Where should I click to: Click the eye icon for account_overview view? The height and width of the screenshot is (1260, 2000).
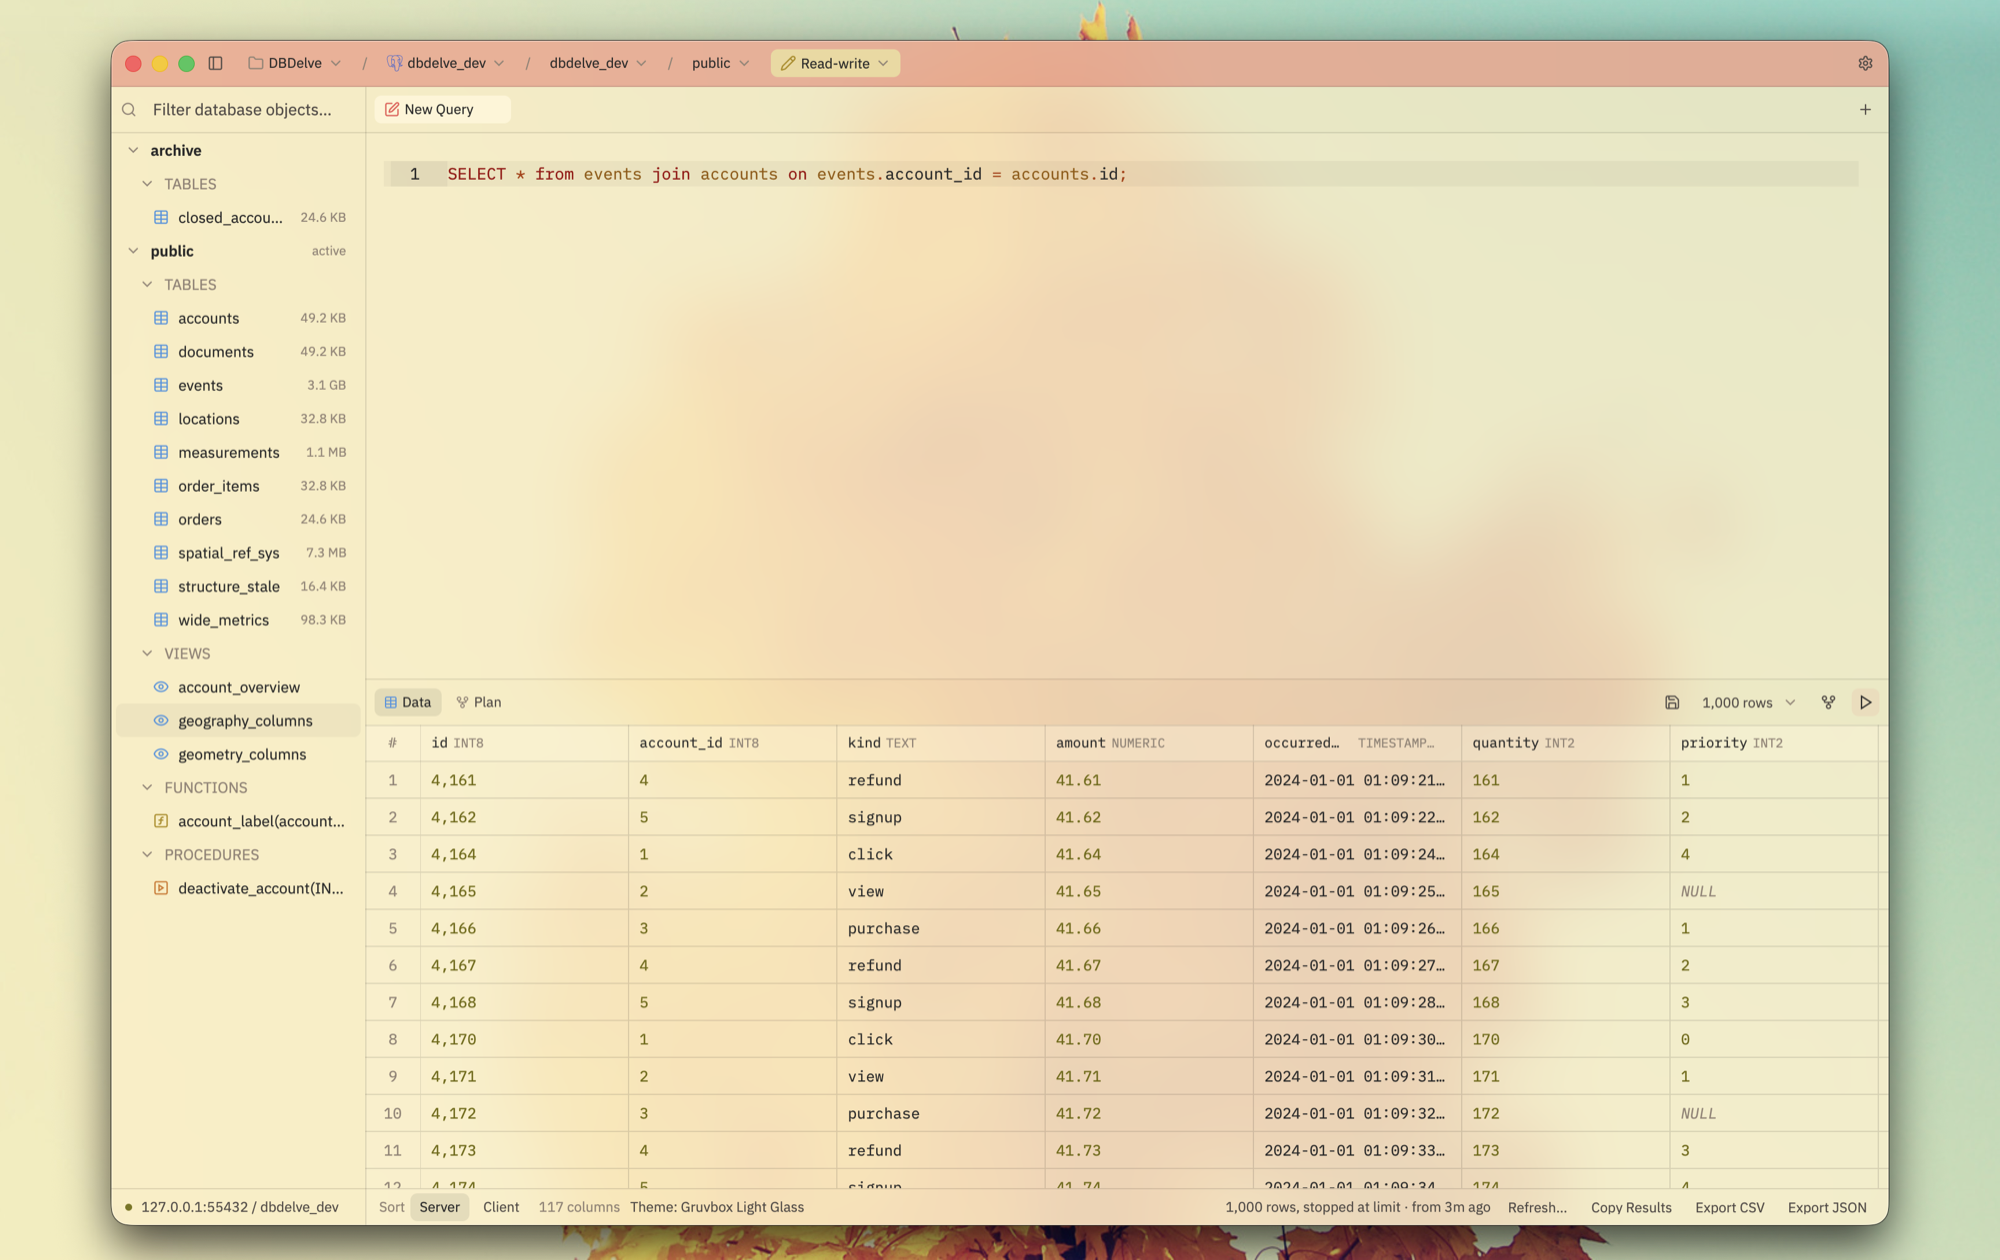pyautogui.click(x=161, y=687)
